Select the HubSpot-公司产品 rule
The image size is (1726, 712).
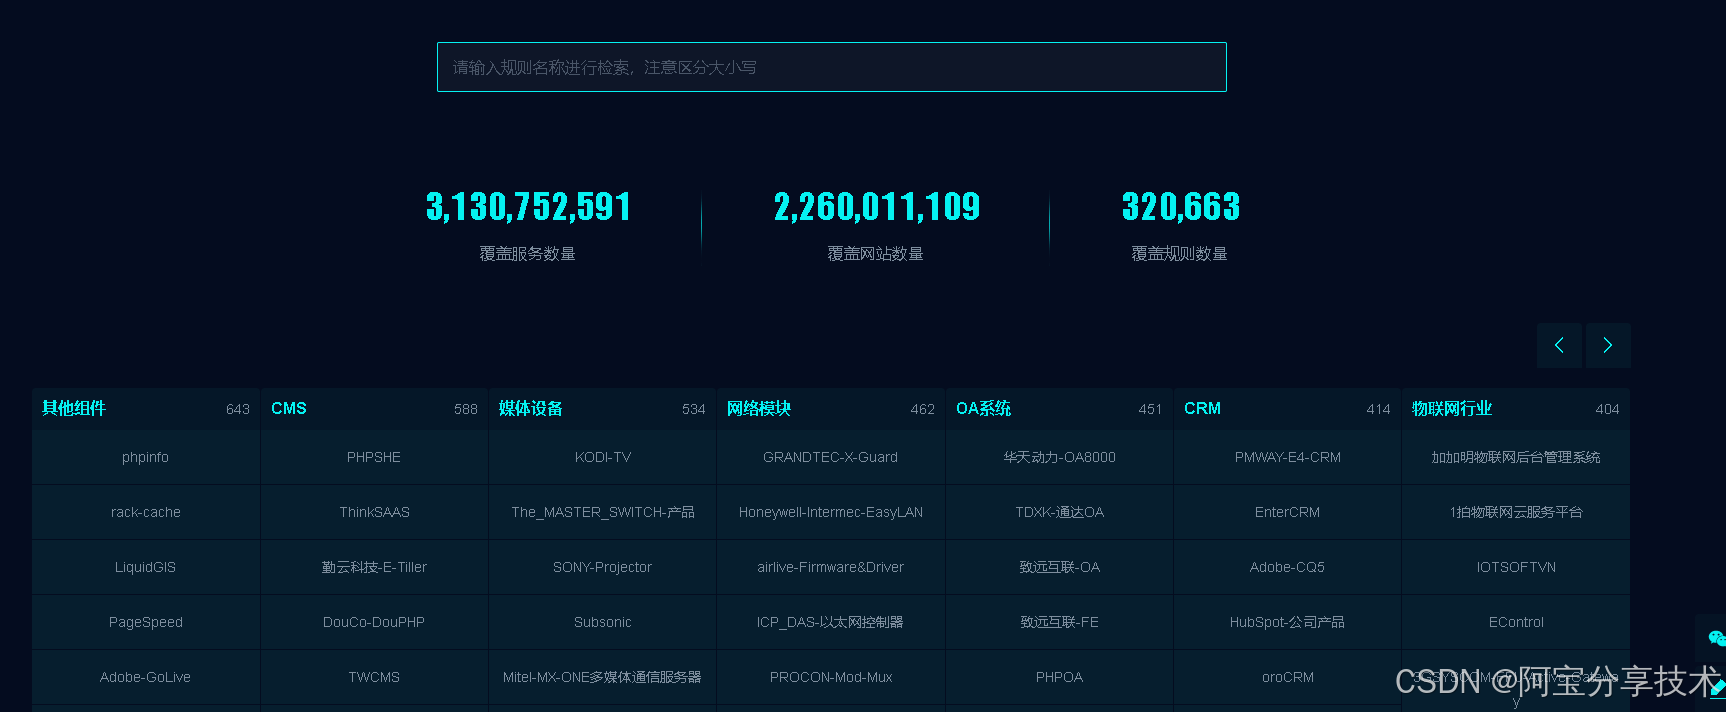(1287, 622)
